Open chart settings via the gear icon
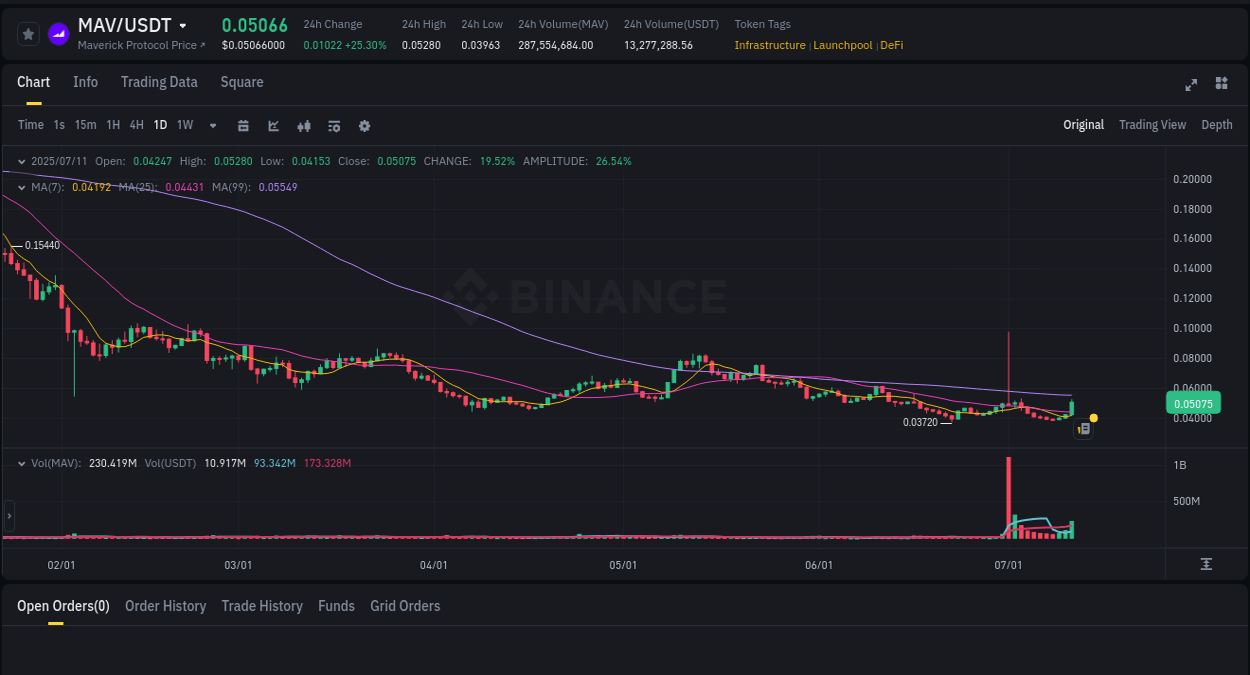The image size is (1250, 675). (363, 125)
